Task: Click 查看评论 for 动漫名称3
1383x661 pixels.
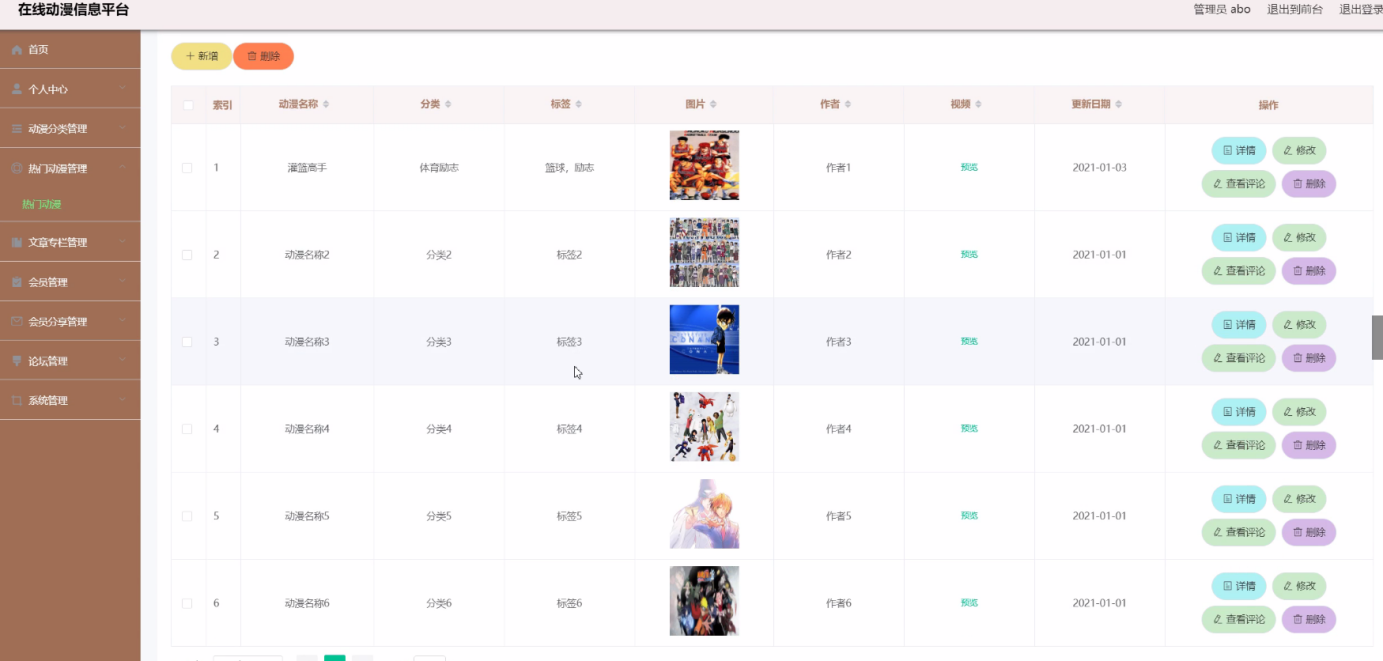Action: pyautogui.click(x=1239, y=358)
